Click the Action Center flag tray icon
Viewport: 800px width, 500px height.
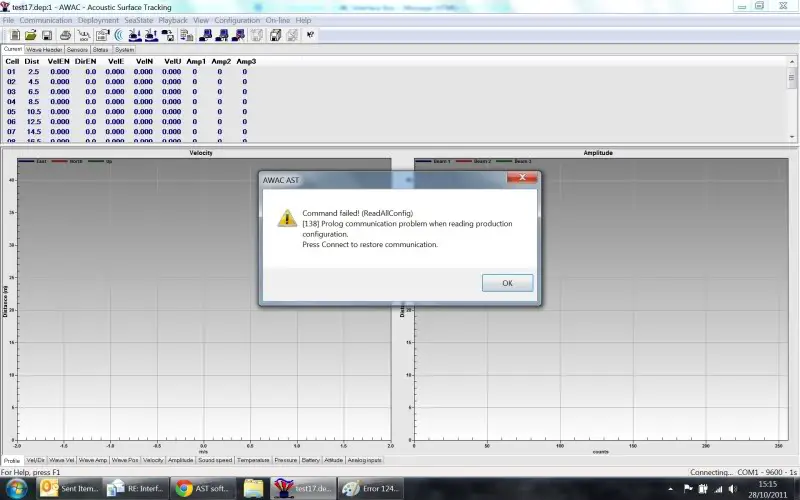[688, 489]
